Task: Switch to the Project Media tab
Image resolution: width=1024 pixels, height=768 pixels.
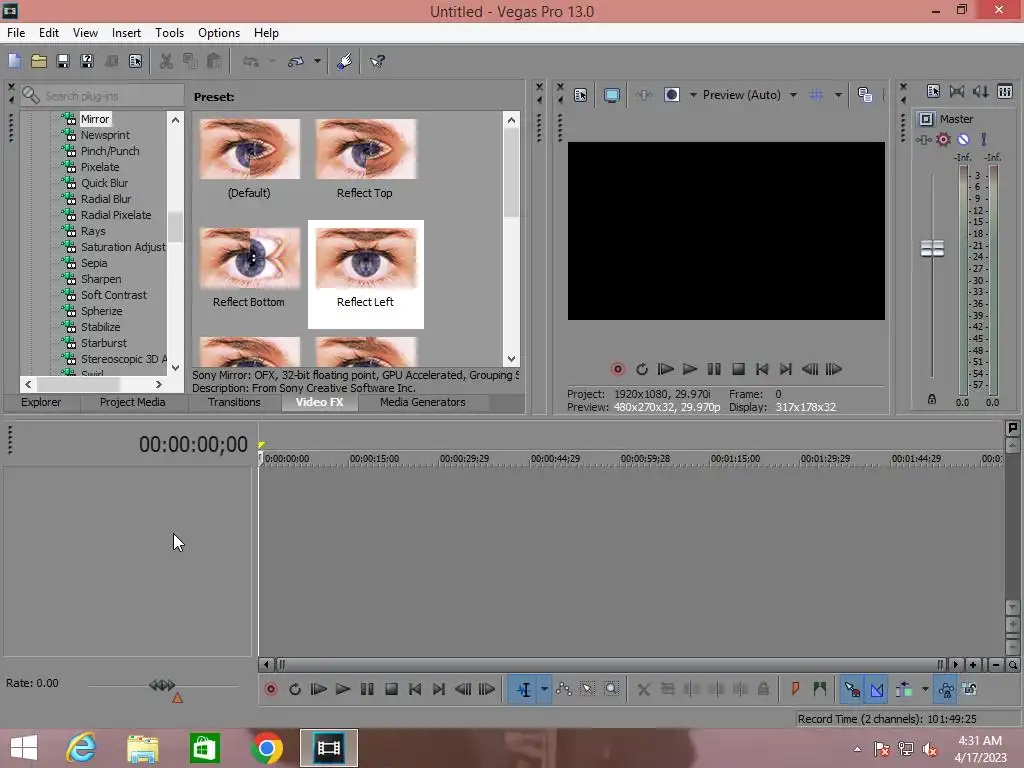Action: click(132, 402)
